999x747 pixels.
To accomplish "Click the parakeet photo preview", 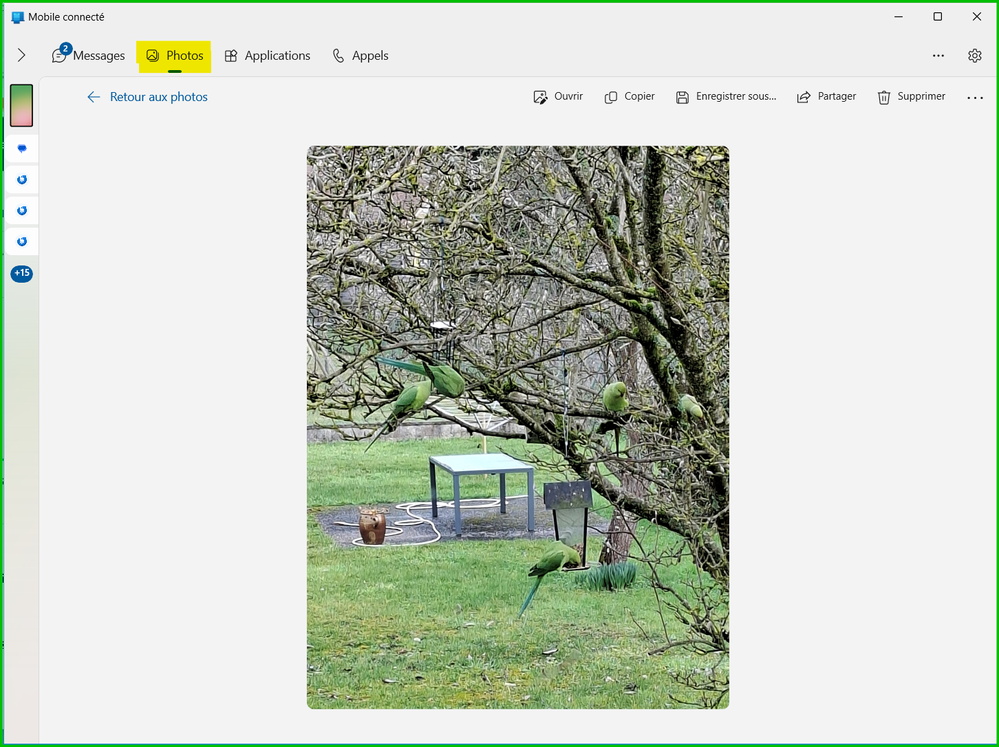I will point(518,427).
